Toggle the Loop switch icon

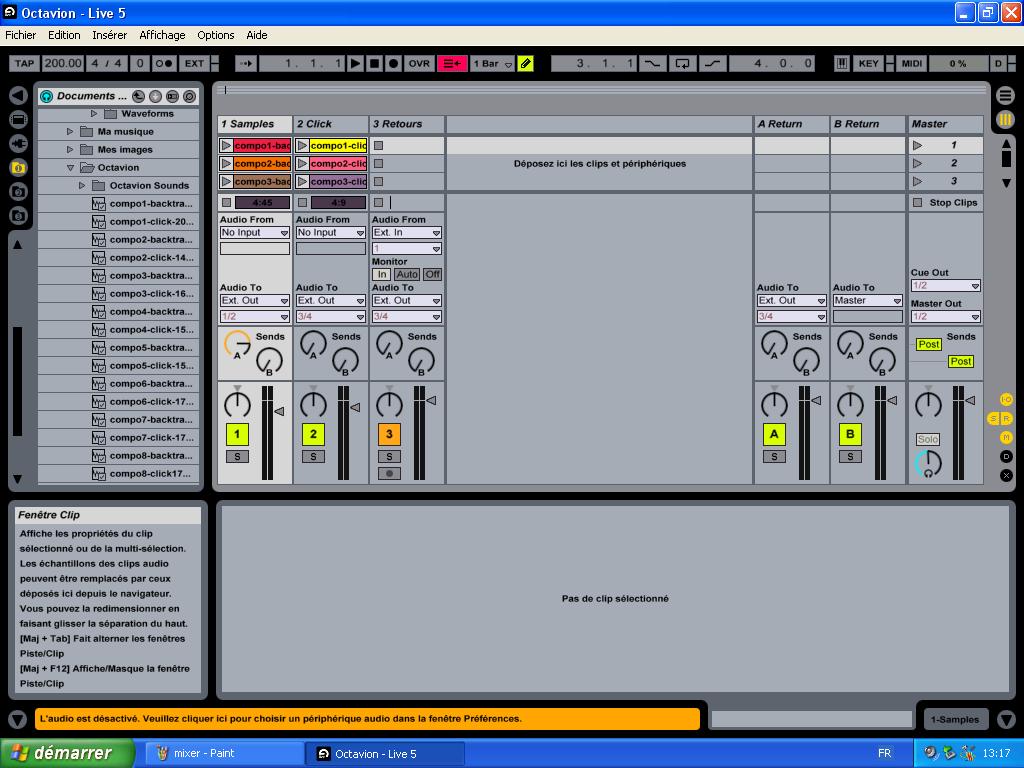click(x=682, y=63)
